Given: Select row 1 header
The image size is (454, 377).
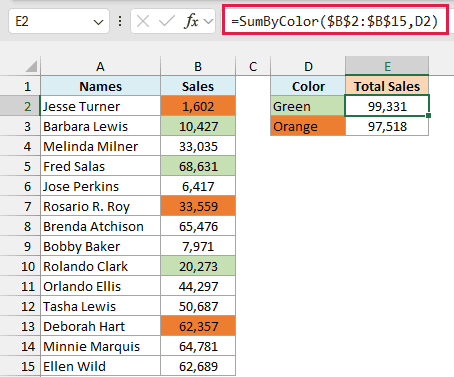Looking at the screenshot, I should click(x=20, y=86).
